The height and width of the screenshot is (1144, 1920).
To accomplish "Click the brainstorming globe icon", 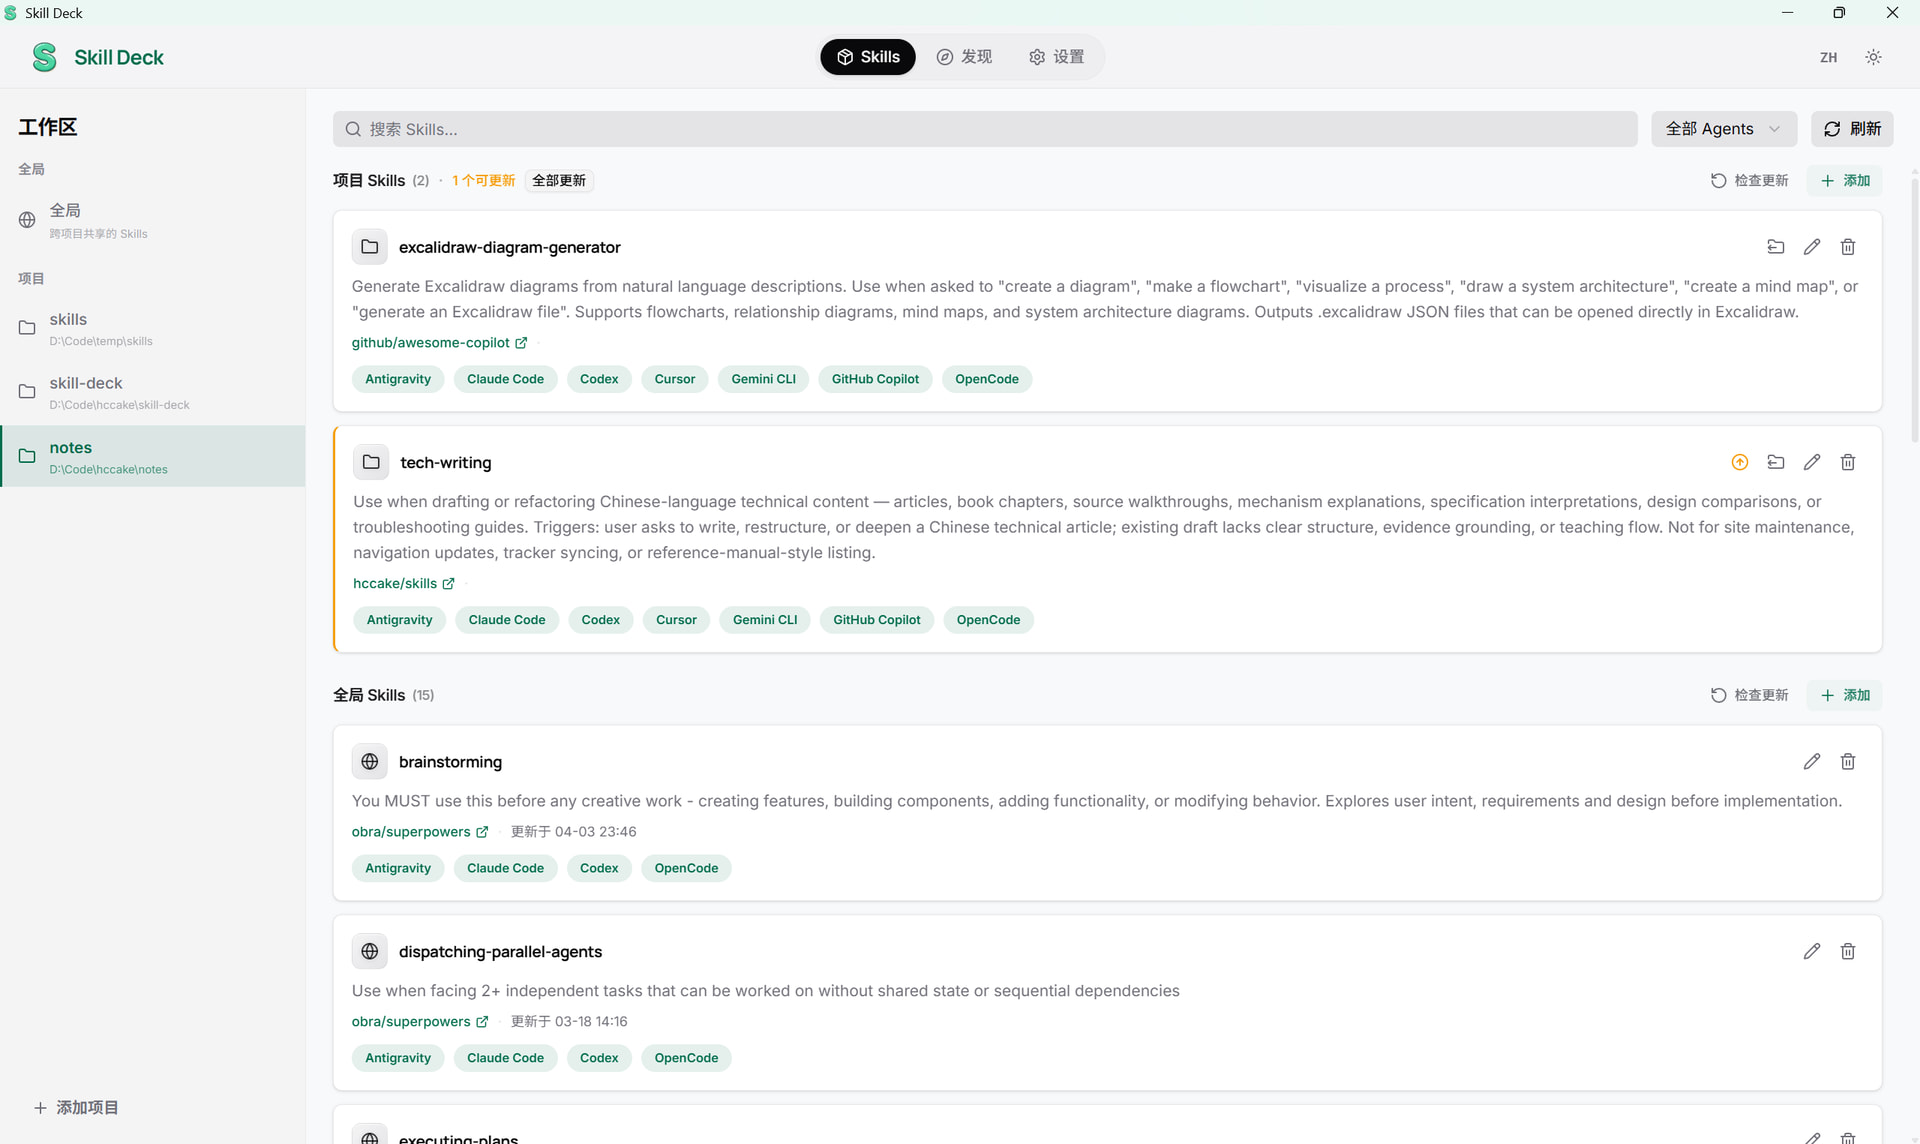I will [369, 762].
